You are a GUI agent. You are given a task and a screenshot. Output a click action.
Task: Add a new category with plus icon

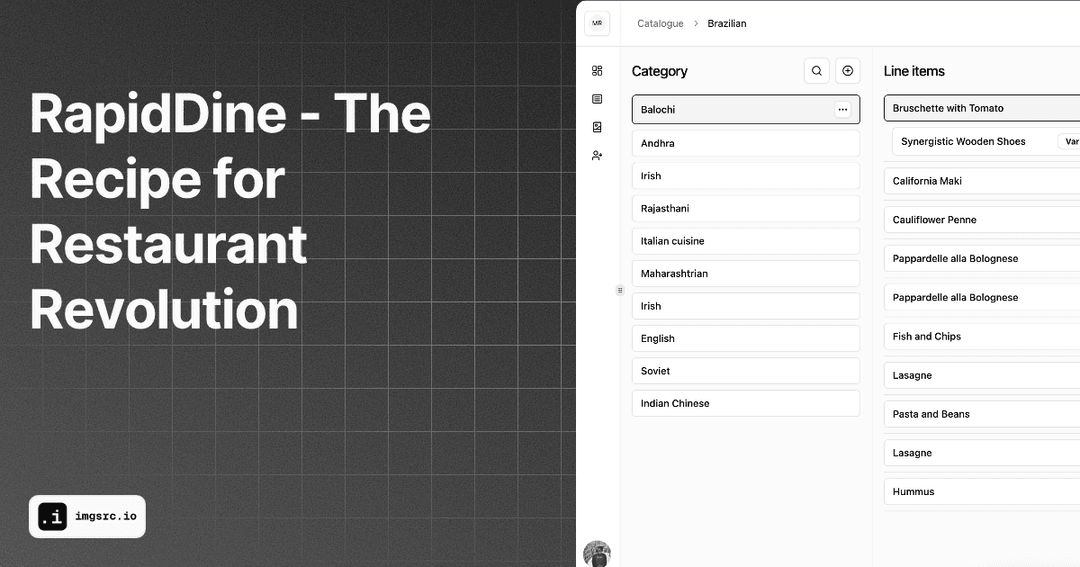tap(848, 71)
